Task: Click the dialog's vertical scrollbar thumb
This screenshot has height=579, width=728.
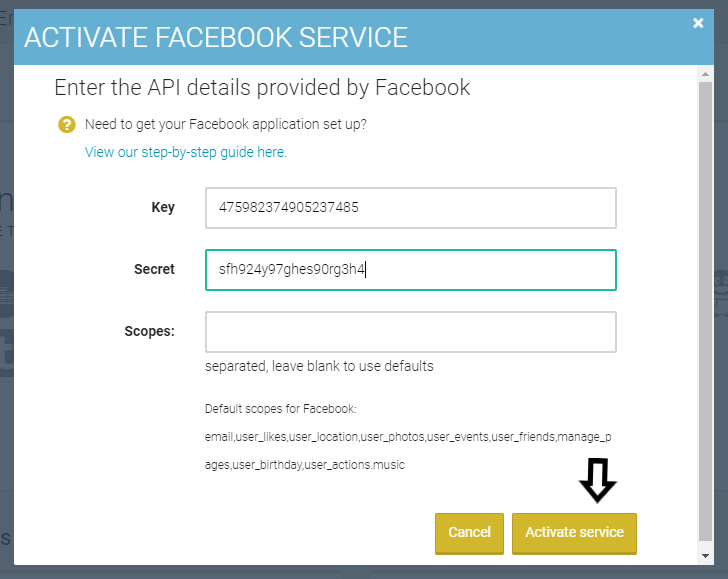Action: [705, 312]
